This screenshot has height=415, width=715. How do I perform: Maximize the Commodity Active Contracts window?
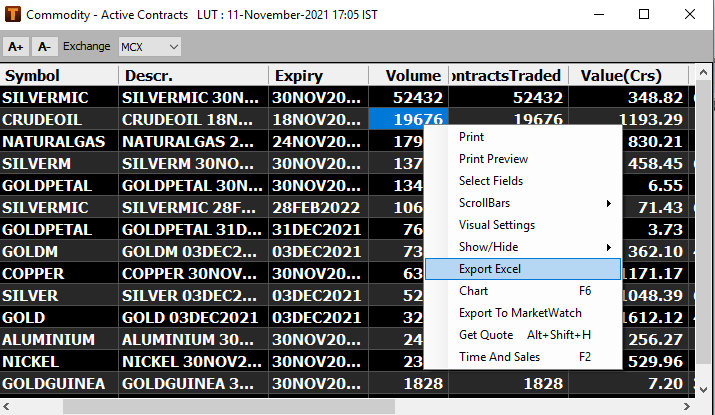tap(643, 15)
